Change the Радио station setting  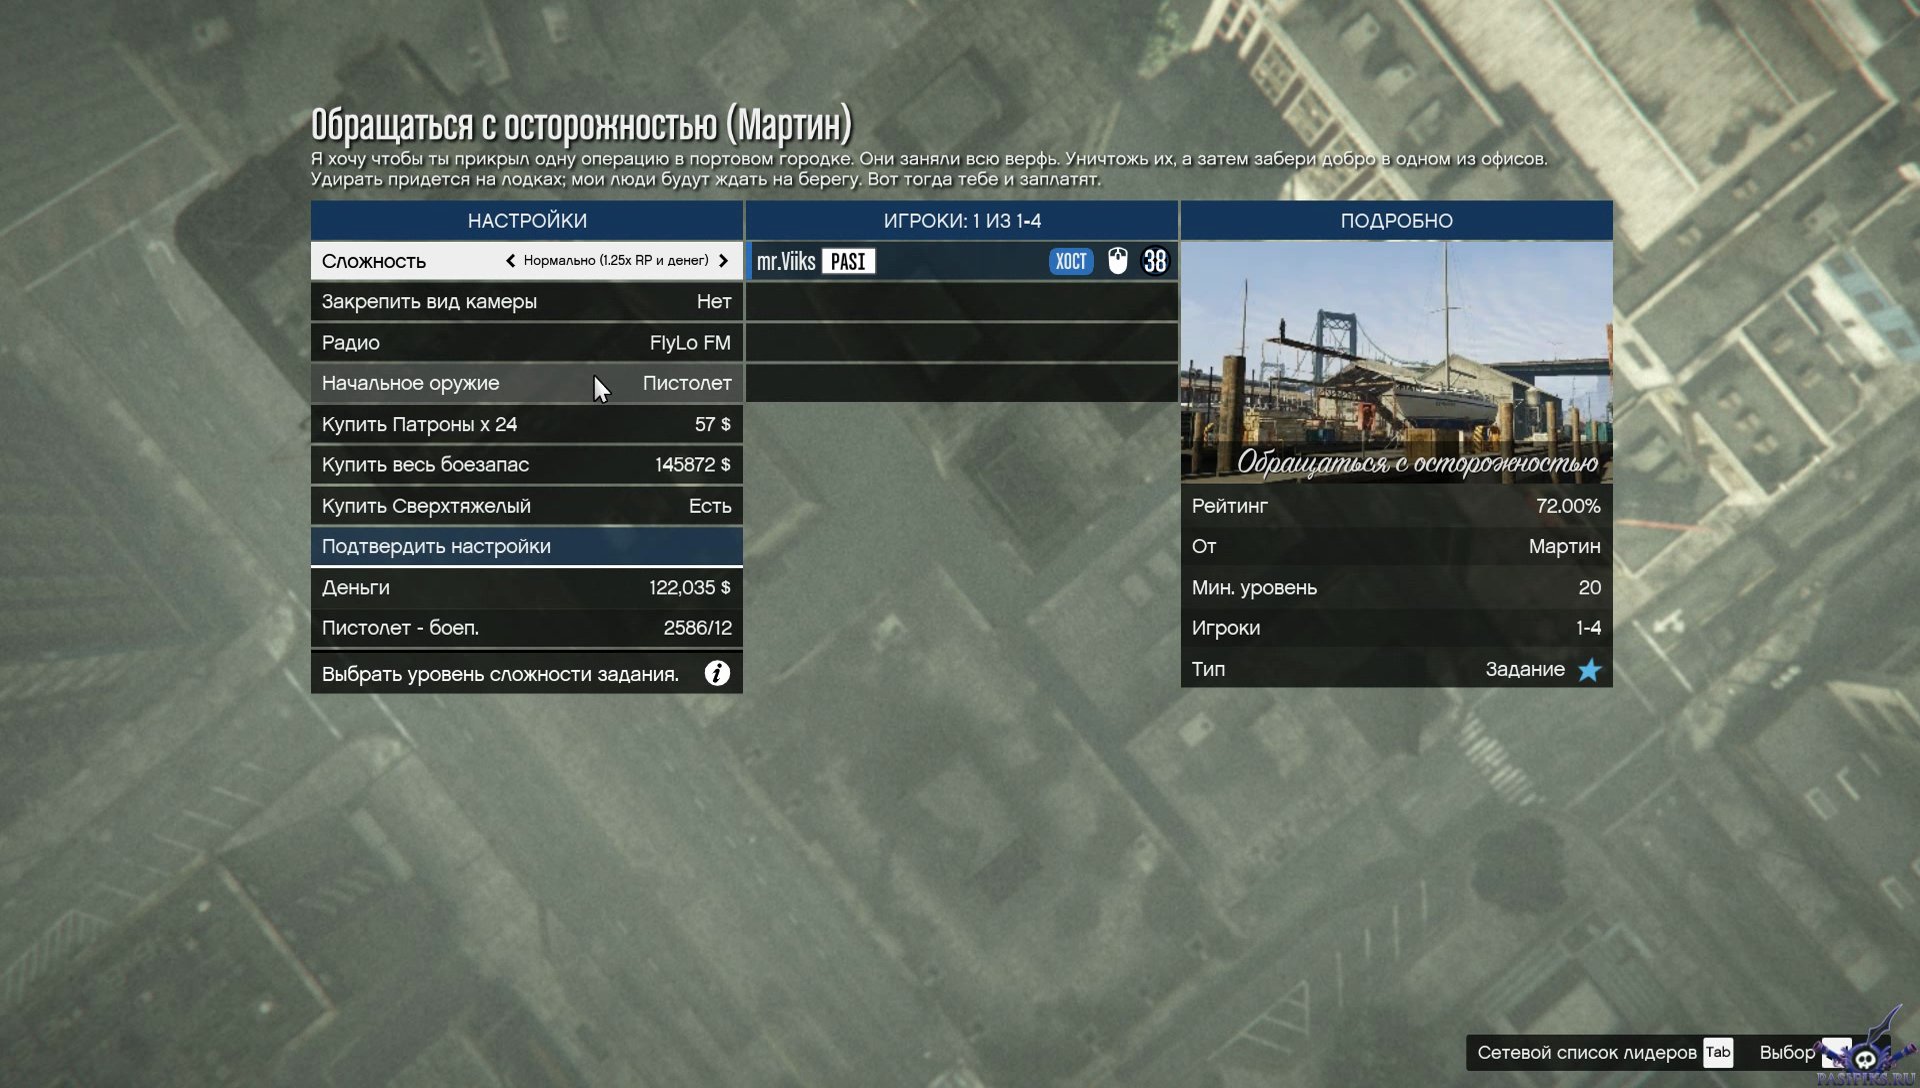(527, 342)
